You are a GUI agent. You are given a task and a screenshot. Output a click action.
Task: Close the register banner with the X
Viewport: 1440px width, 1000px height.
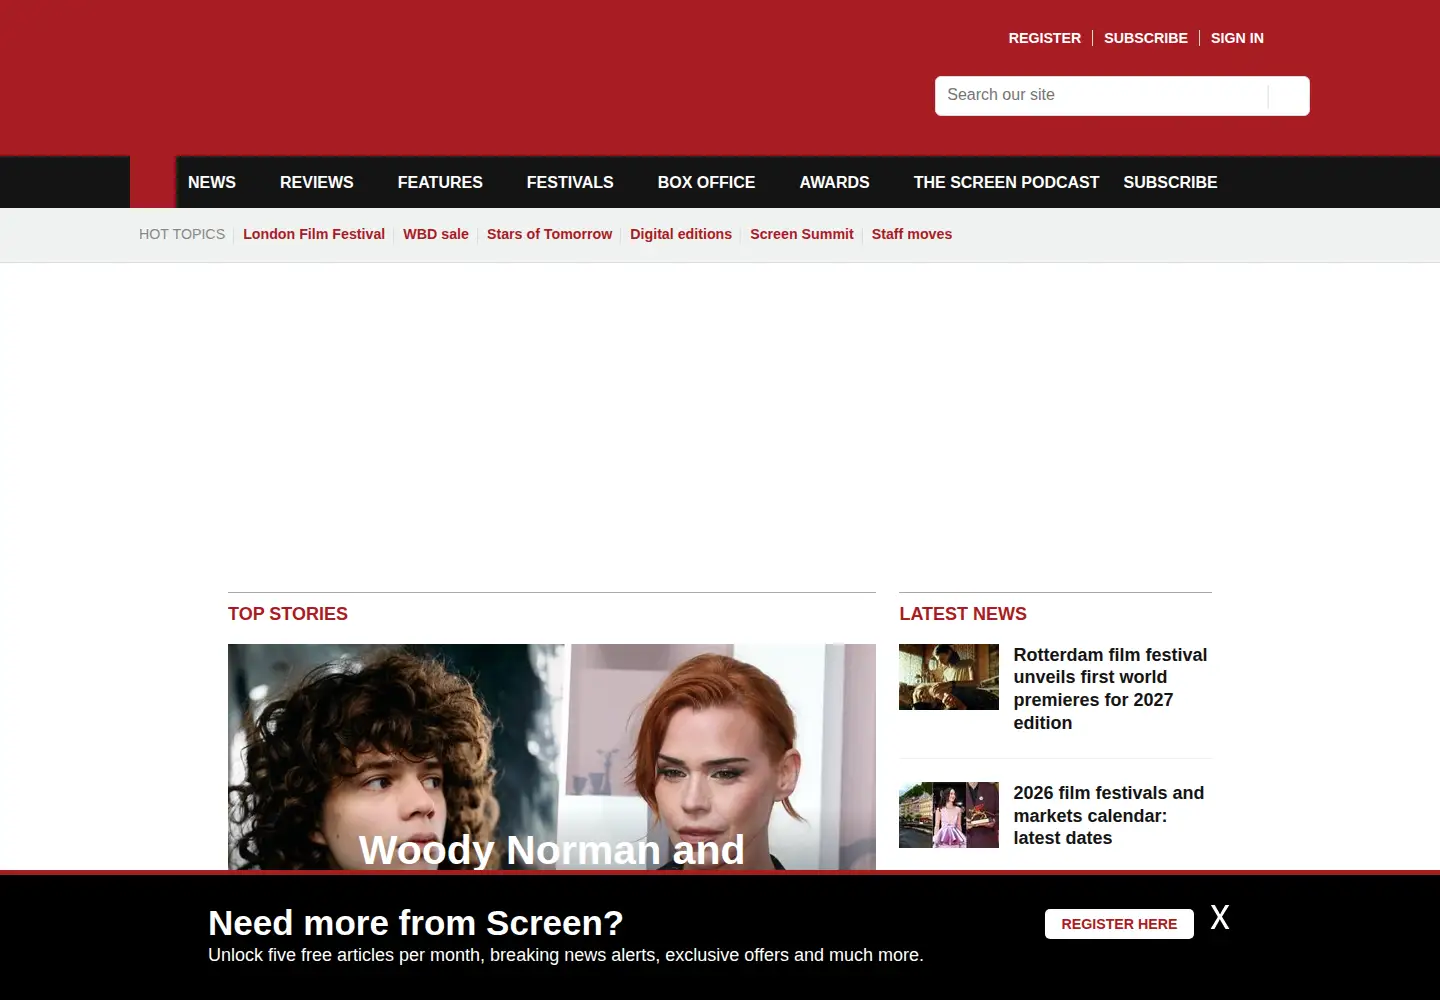coord(1220,917)
